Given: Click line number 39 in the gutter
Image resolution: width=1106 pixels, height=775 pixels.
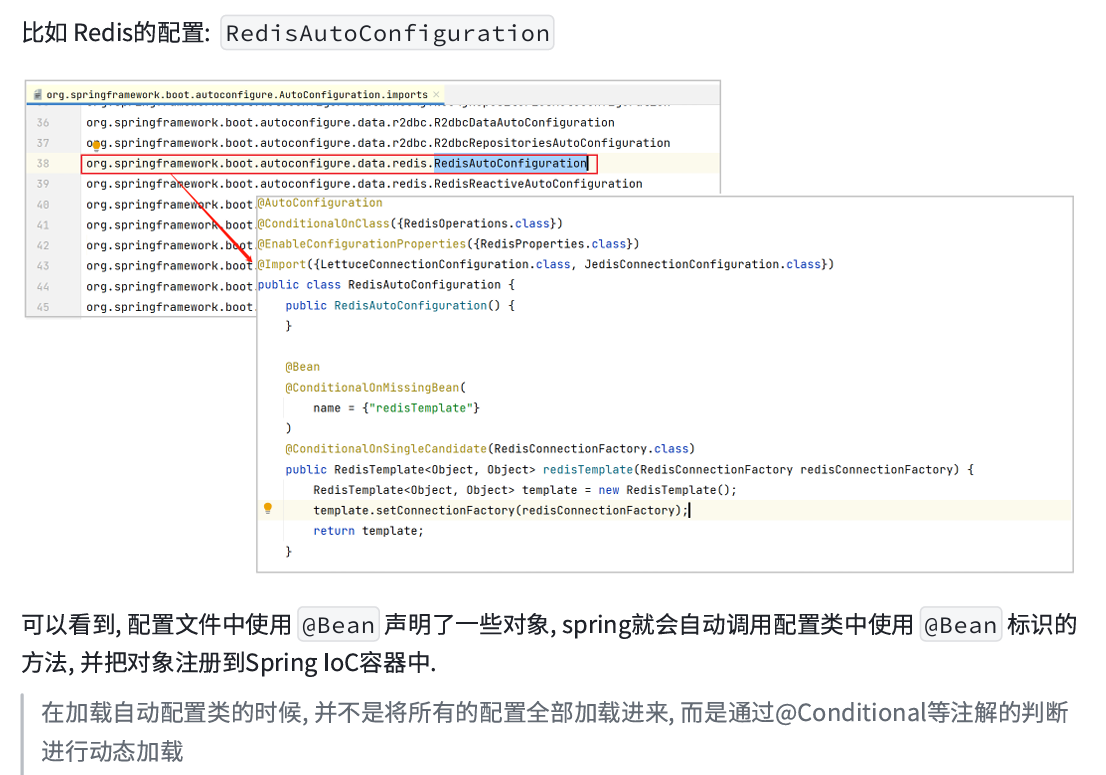Looking at the screenshot, I should pyautogui.click(x=43, y=184).
